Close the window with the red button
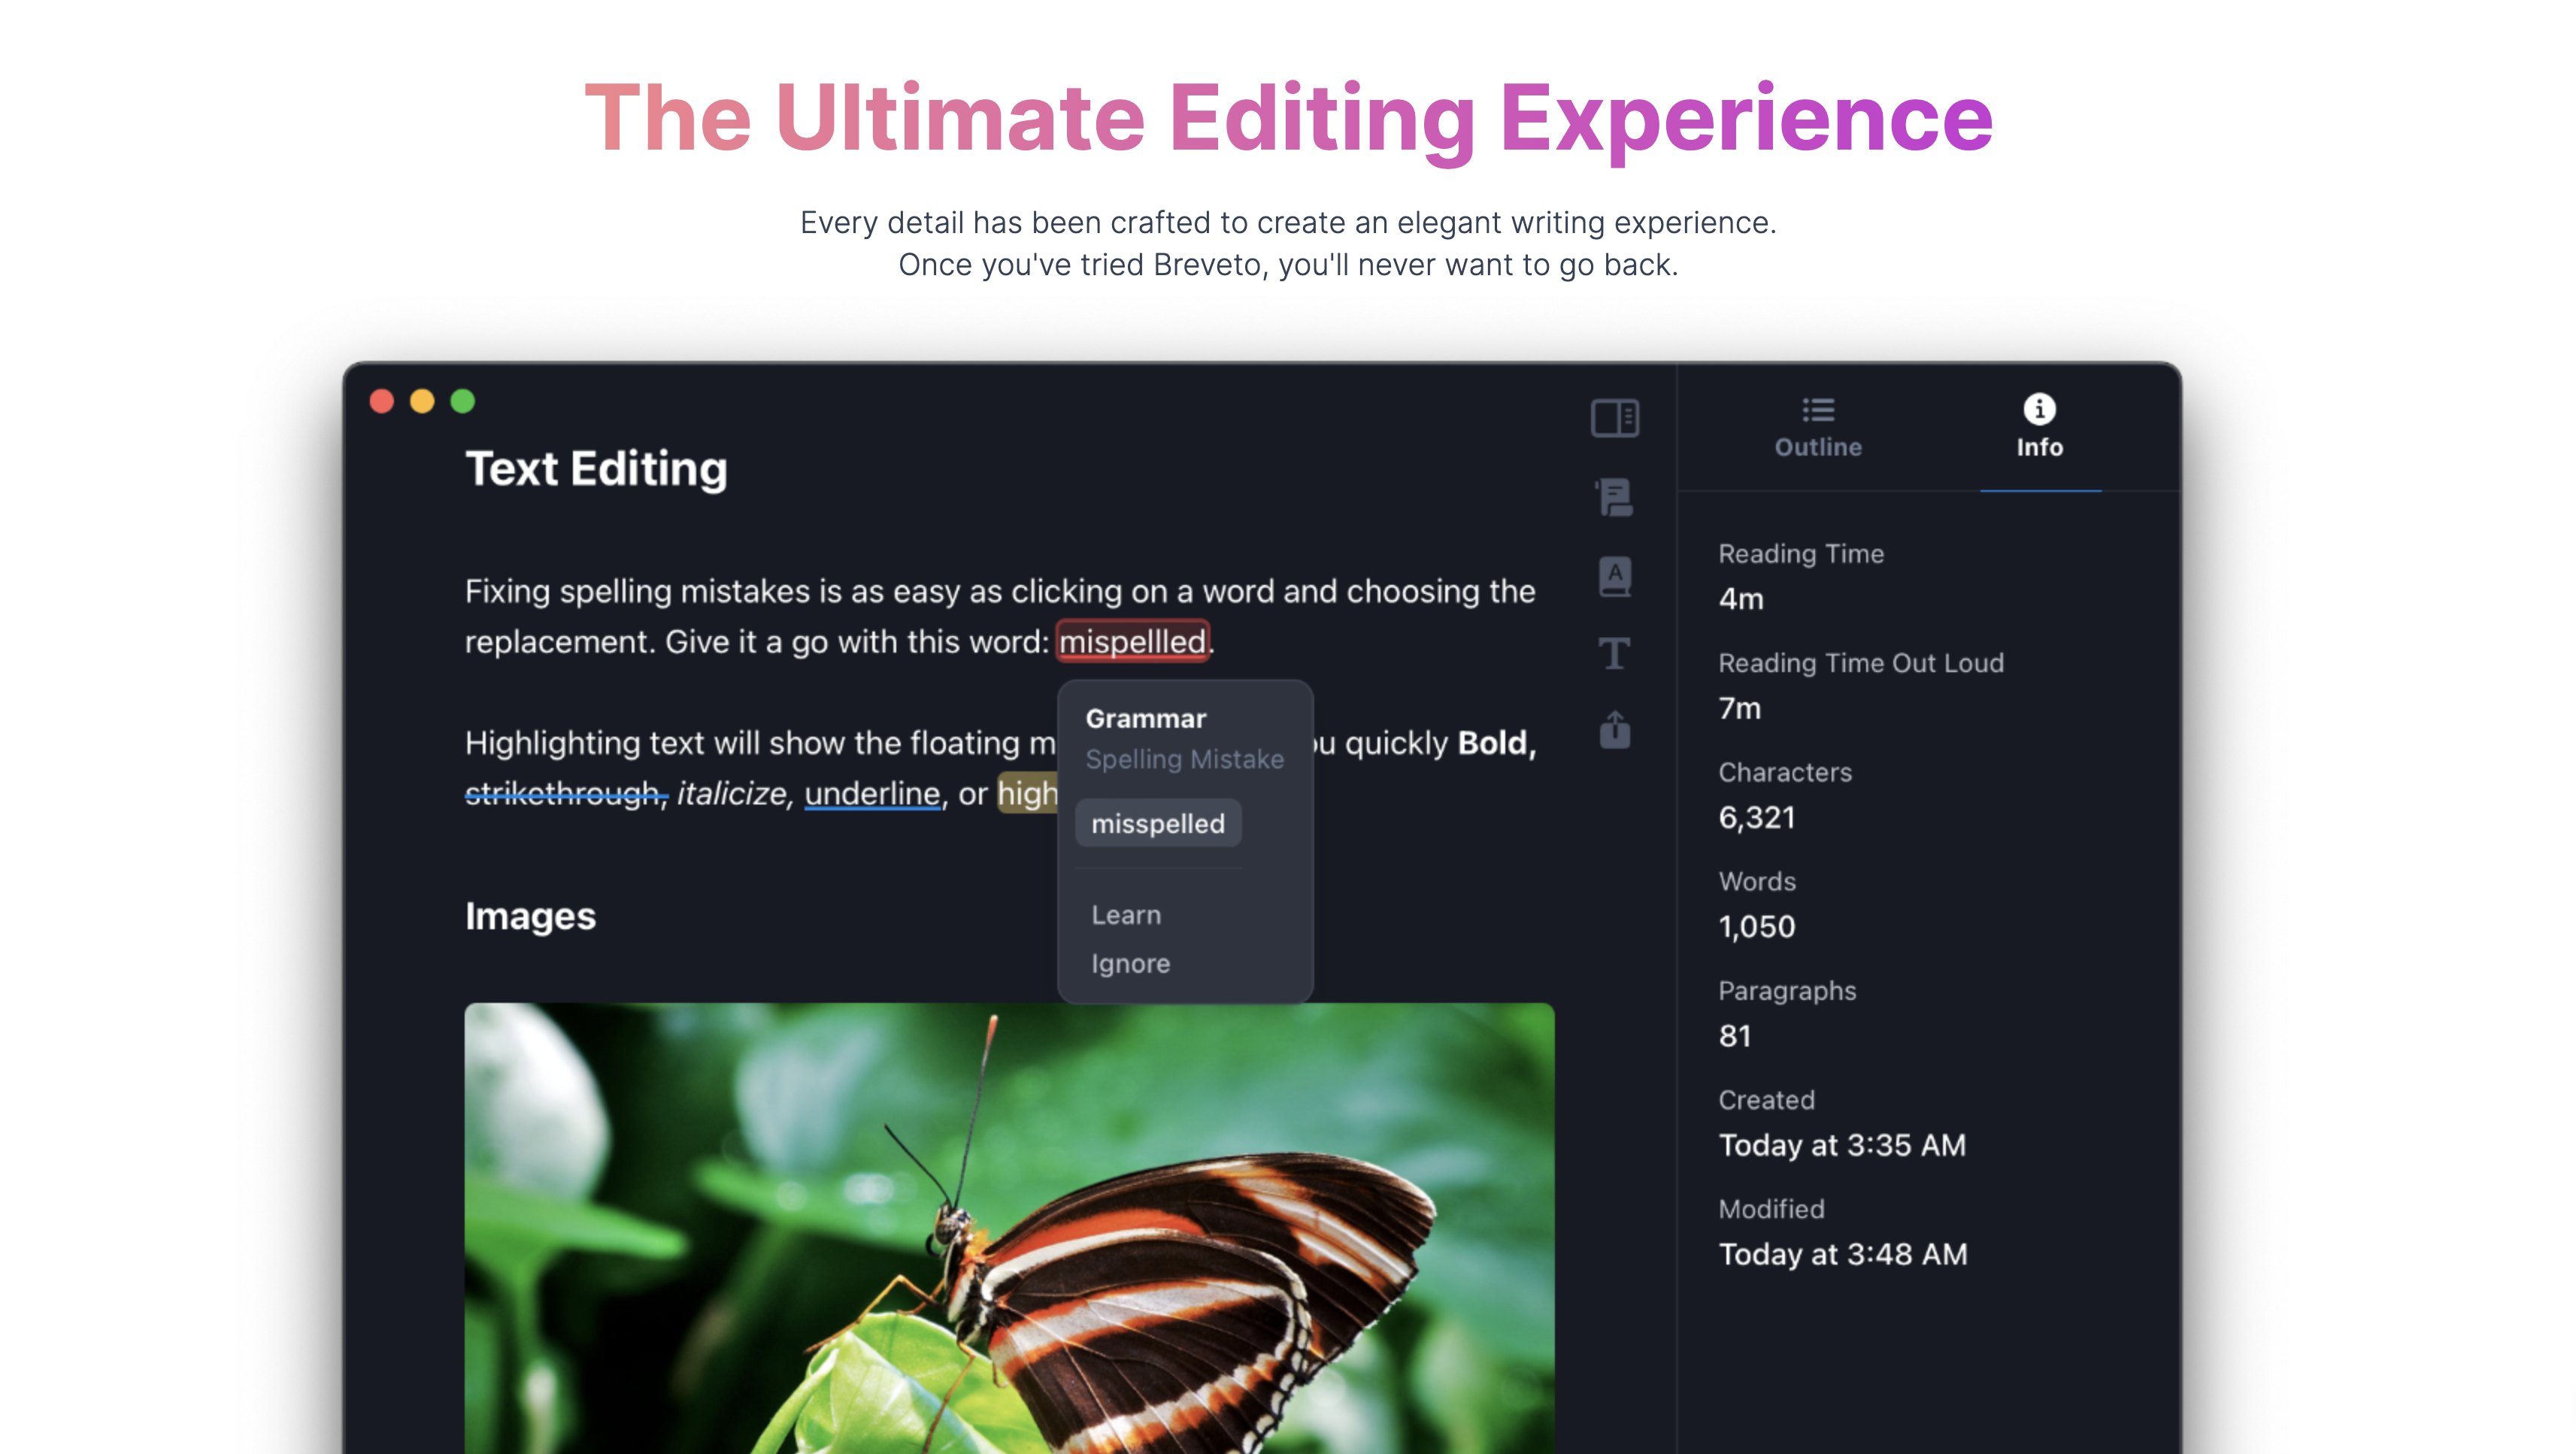The width and height of the screenshot is (2576, 1454). pyautogui.click(x=381, y=401)
